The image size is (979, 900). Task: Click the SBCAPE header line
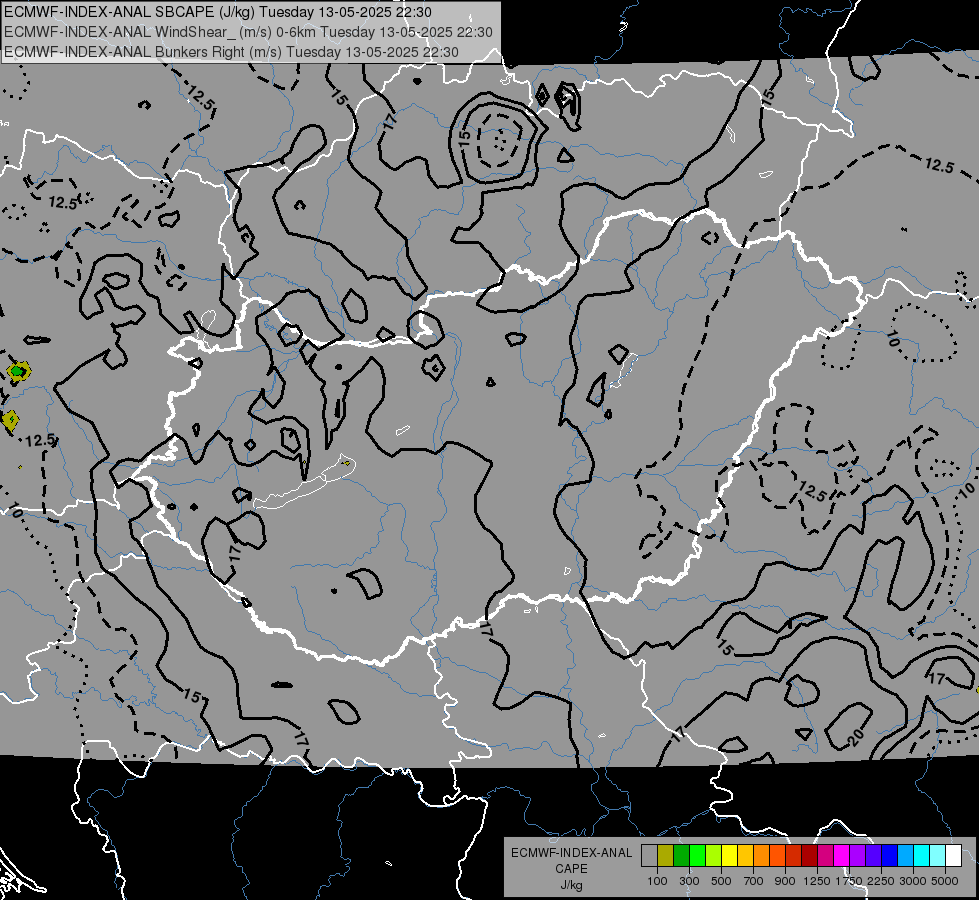click(x=217, y=12)
